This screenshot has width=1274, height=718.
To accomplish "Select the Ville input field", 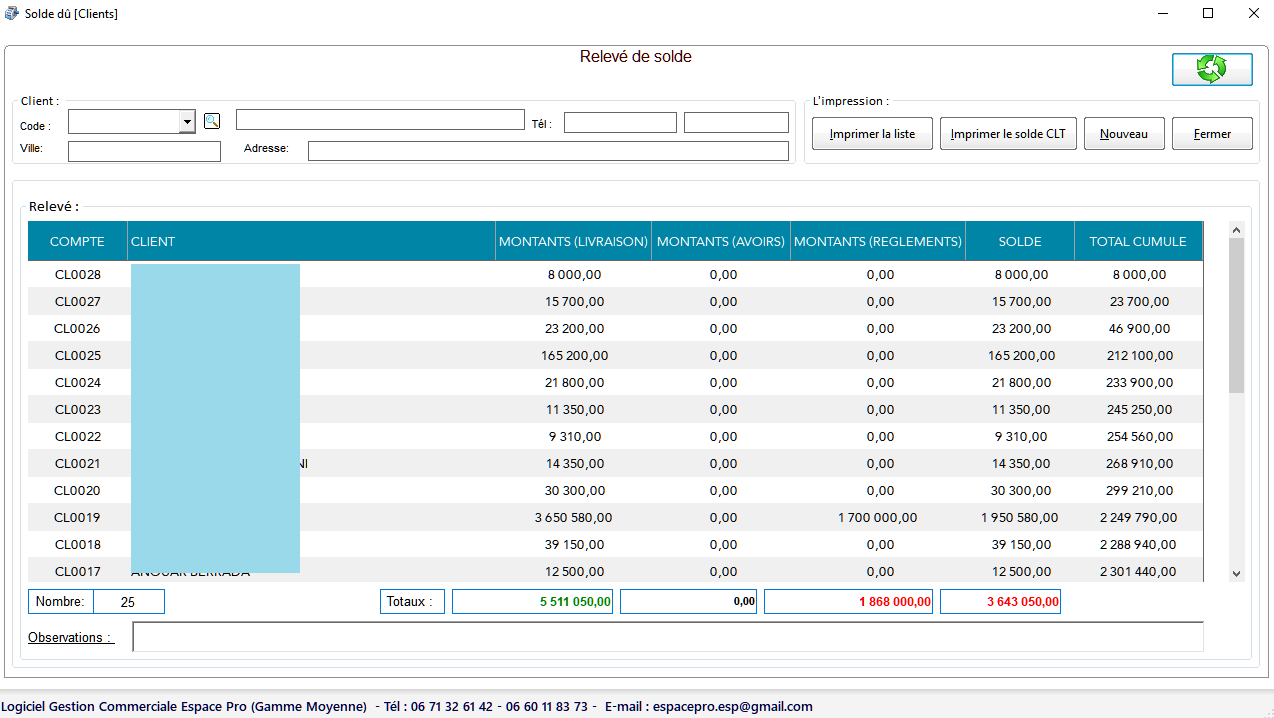I will pyautogui.click(x=144, y=151).
